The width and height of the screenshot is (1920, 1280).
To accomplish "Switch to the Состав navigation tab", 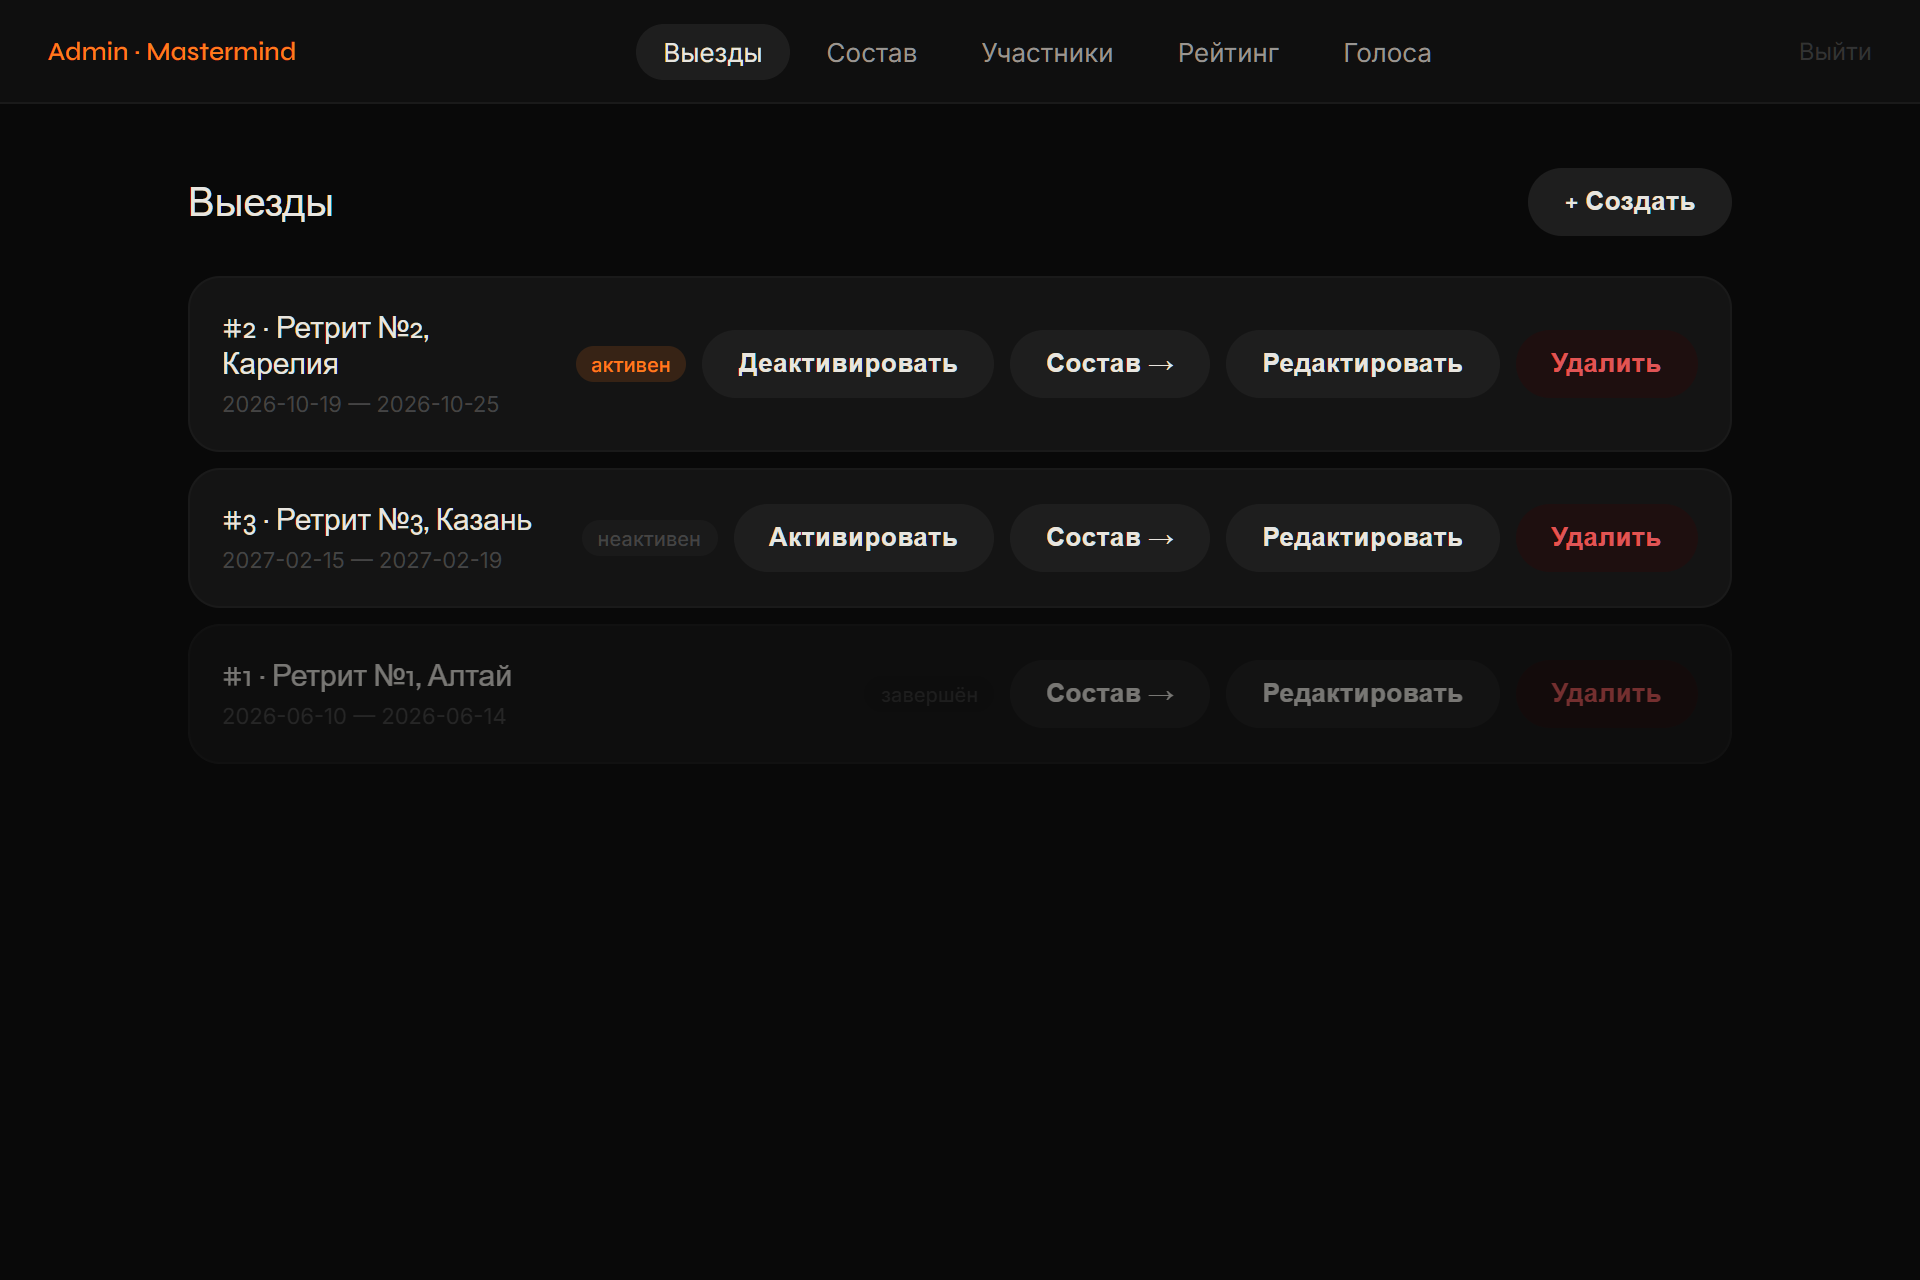I will point(871,52).
